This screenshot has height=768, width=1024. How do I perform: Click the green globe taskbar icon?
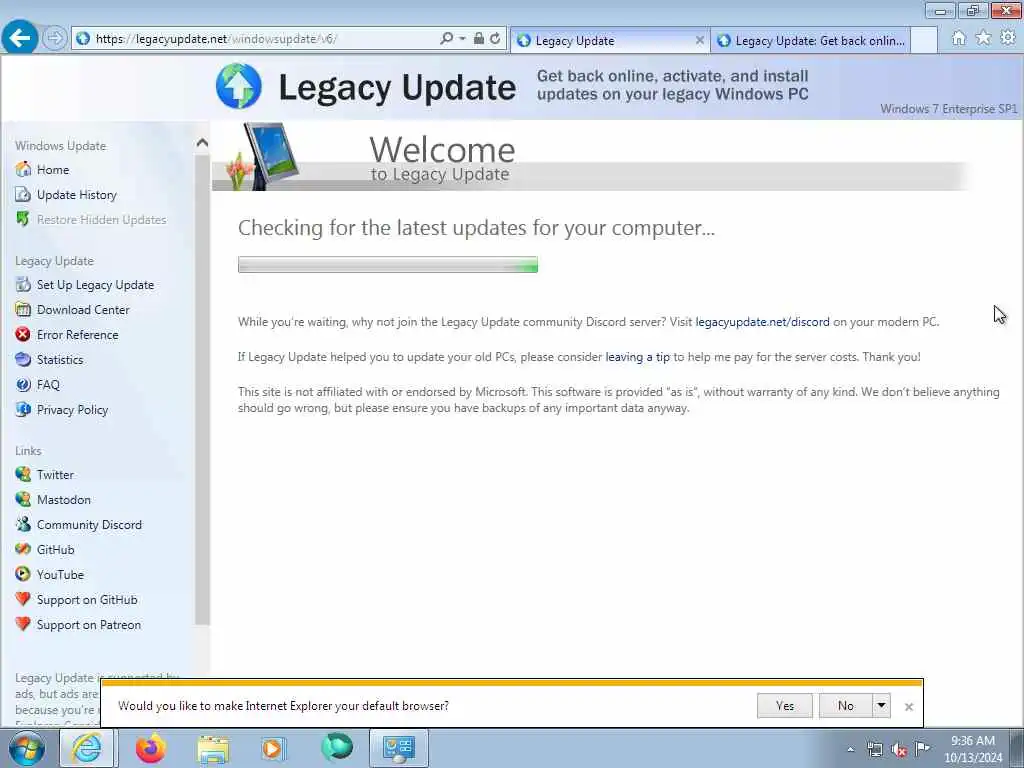[x=337, y=747]
